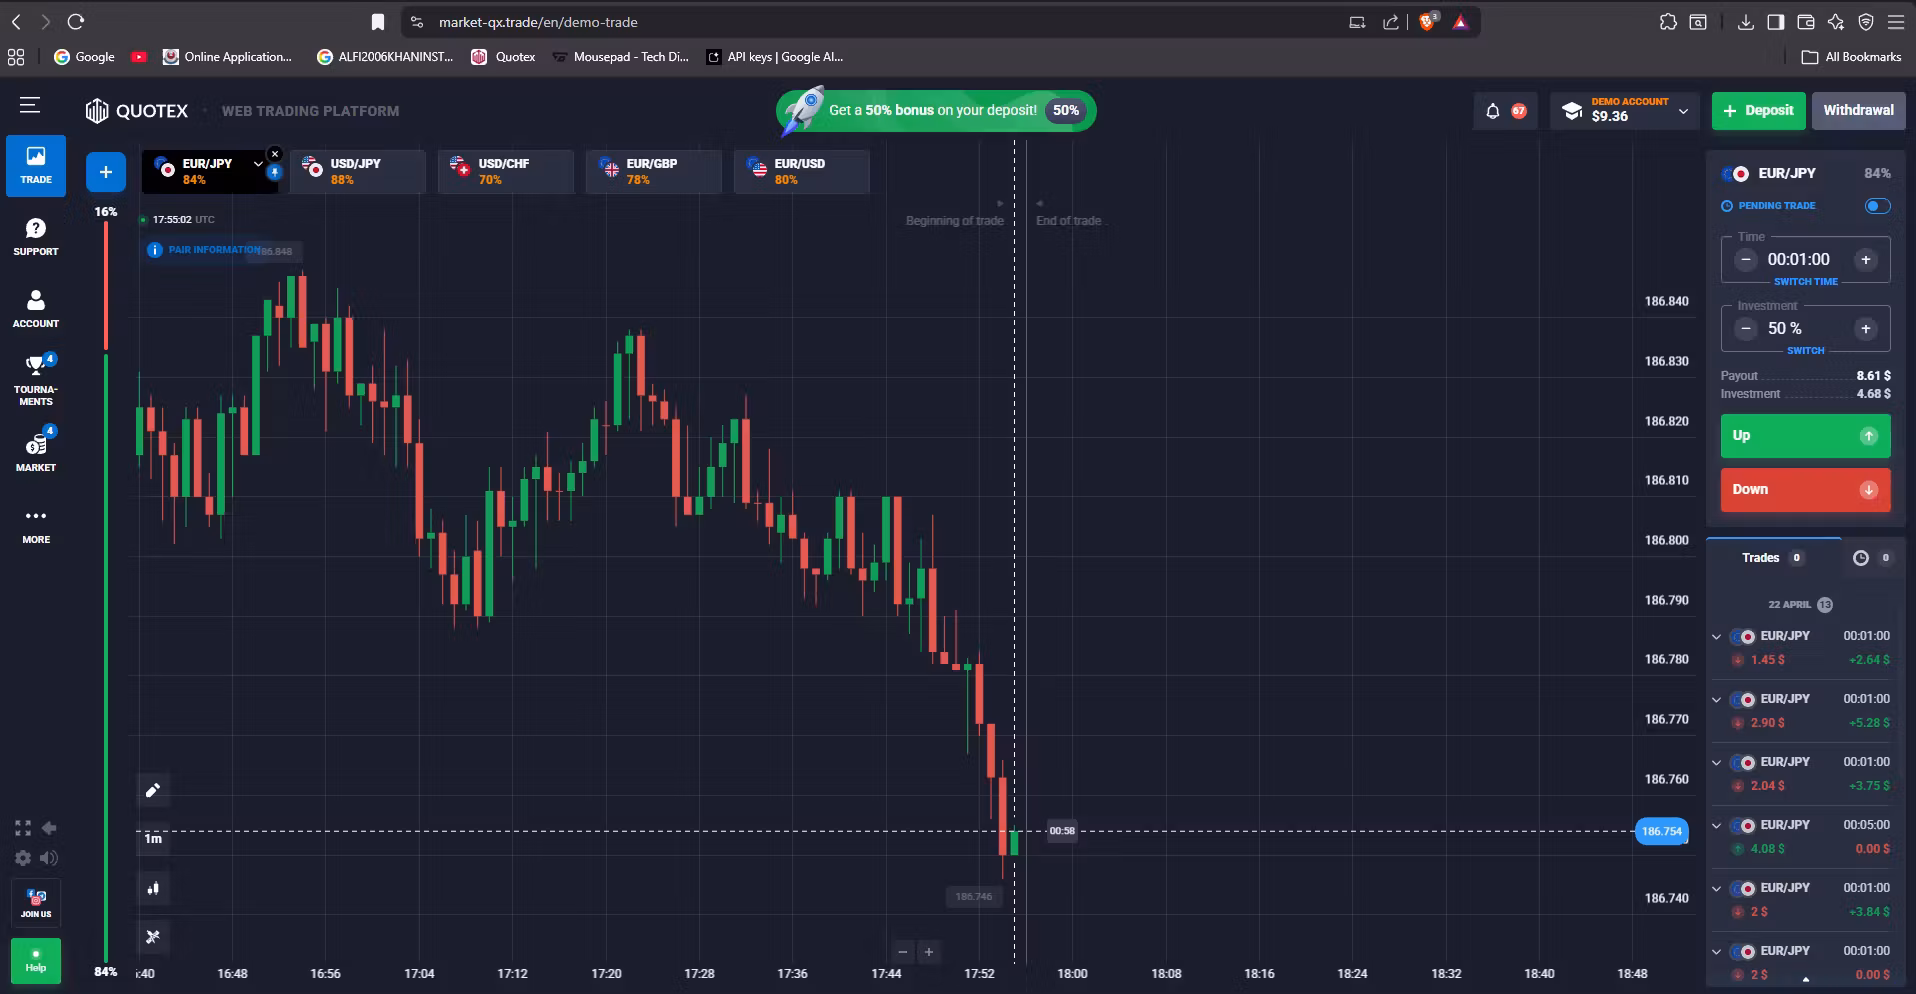Decrease investment with the minus button
Image resolution: width=1916 pixels, height=994 pixels.
pos(1746,329)
